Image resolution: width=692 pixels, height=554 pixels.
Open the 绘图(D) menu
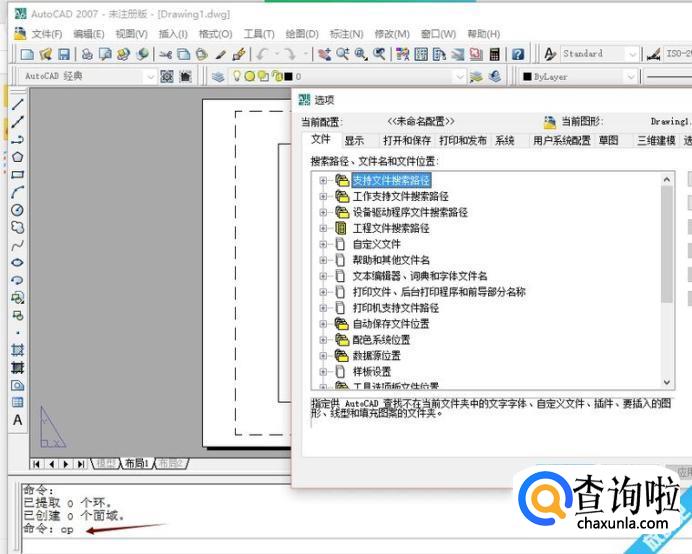pos(302,34)
